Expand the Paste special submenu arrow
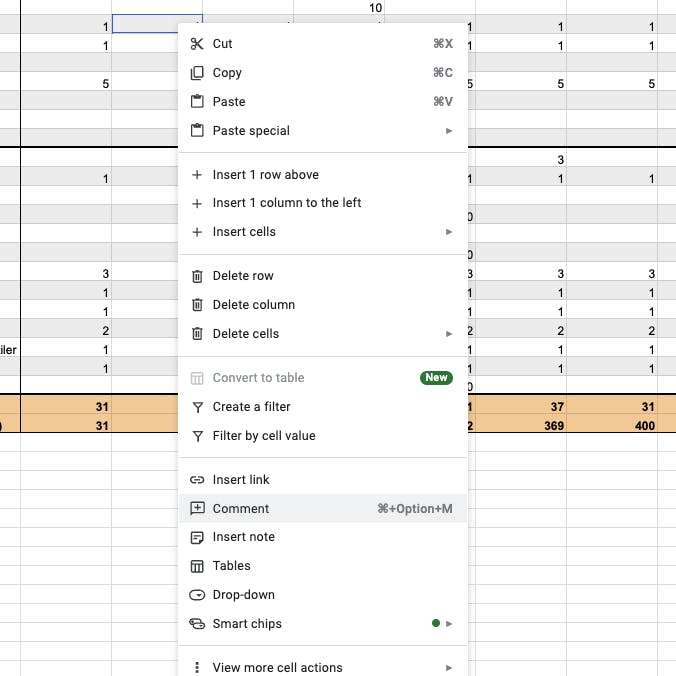Viewport: 676px width, 676px height. (449, 131)
